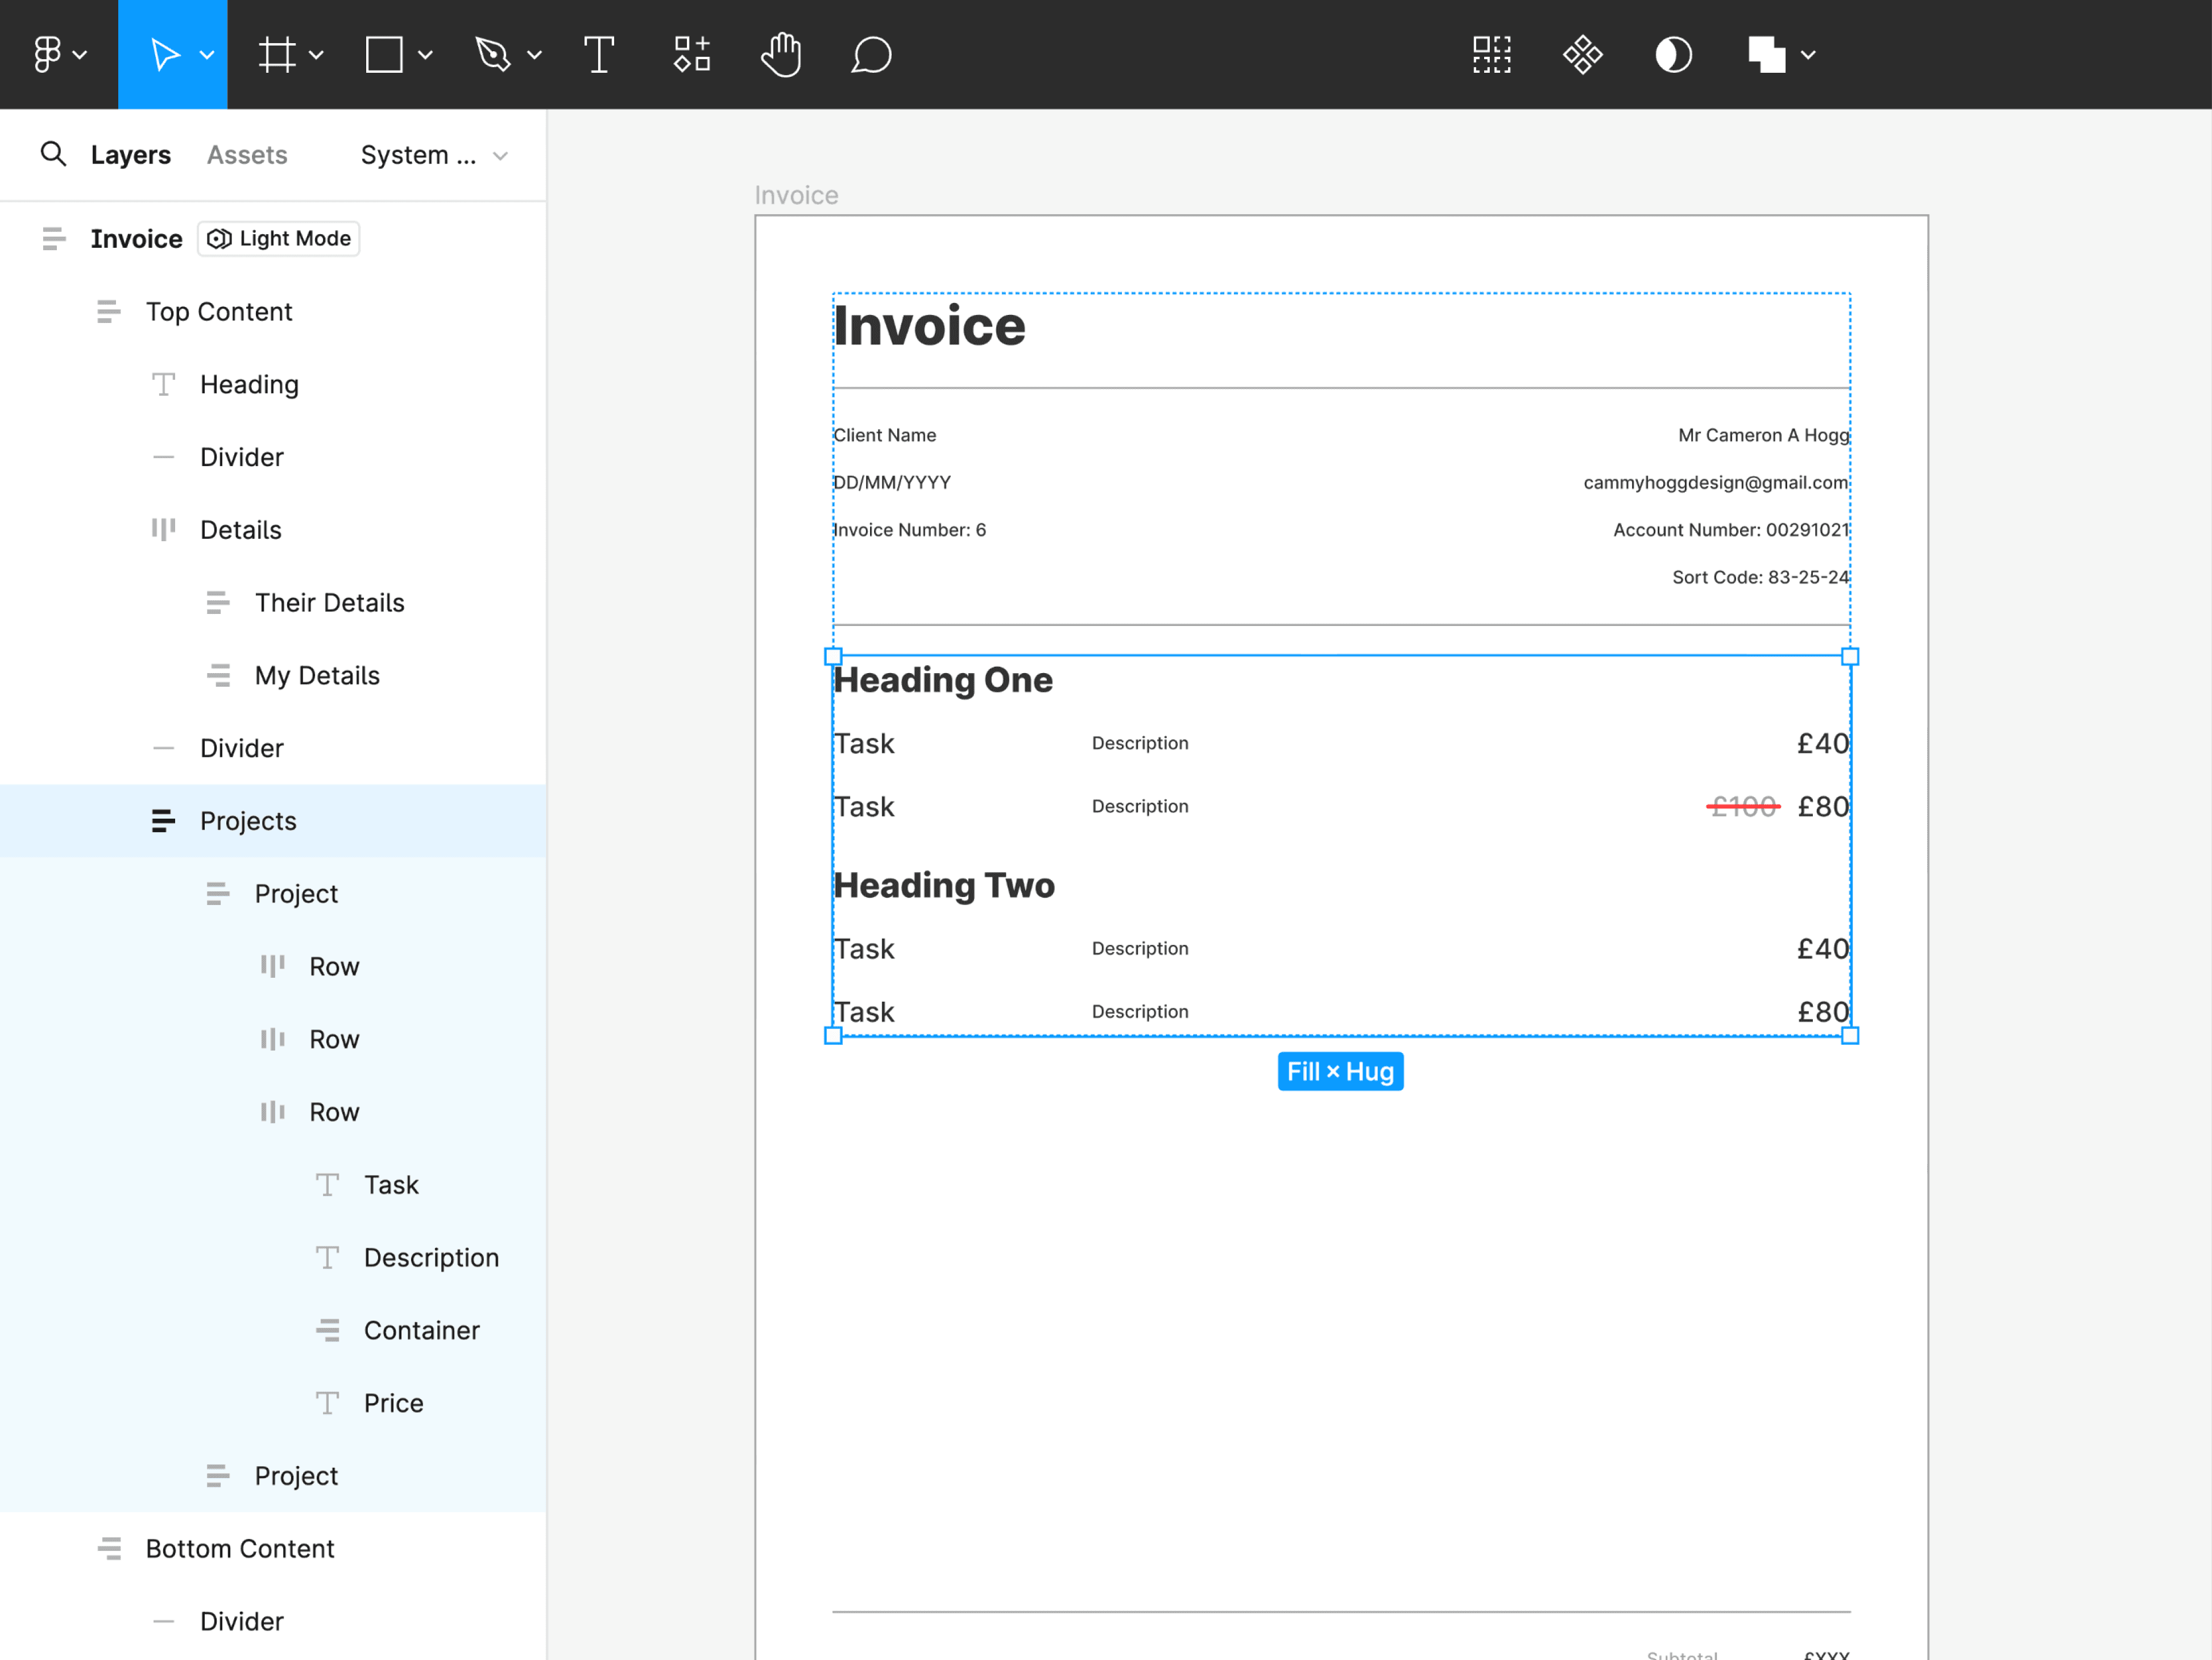Activate the Comment tool
Image resolution: width=2212 pixels, height=1660 pixels.
(871, 54)
